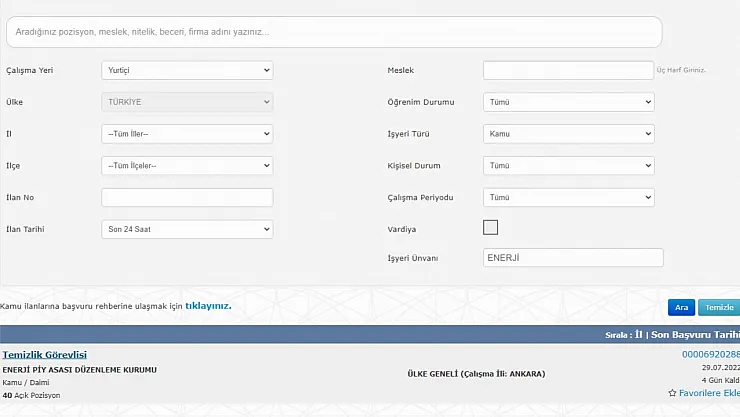Image resolution: width=740 pixels, height=417 pixels.
Task: Open the İlçe dropdown
Action: pos(187,166)
